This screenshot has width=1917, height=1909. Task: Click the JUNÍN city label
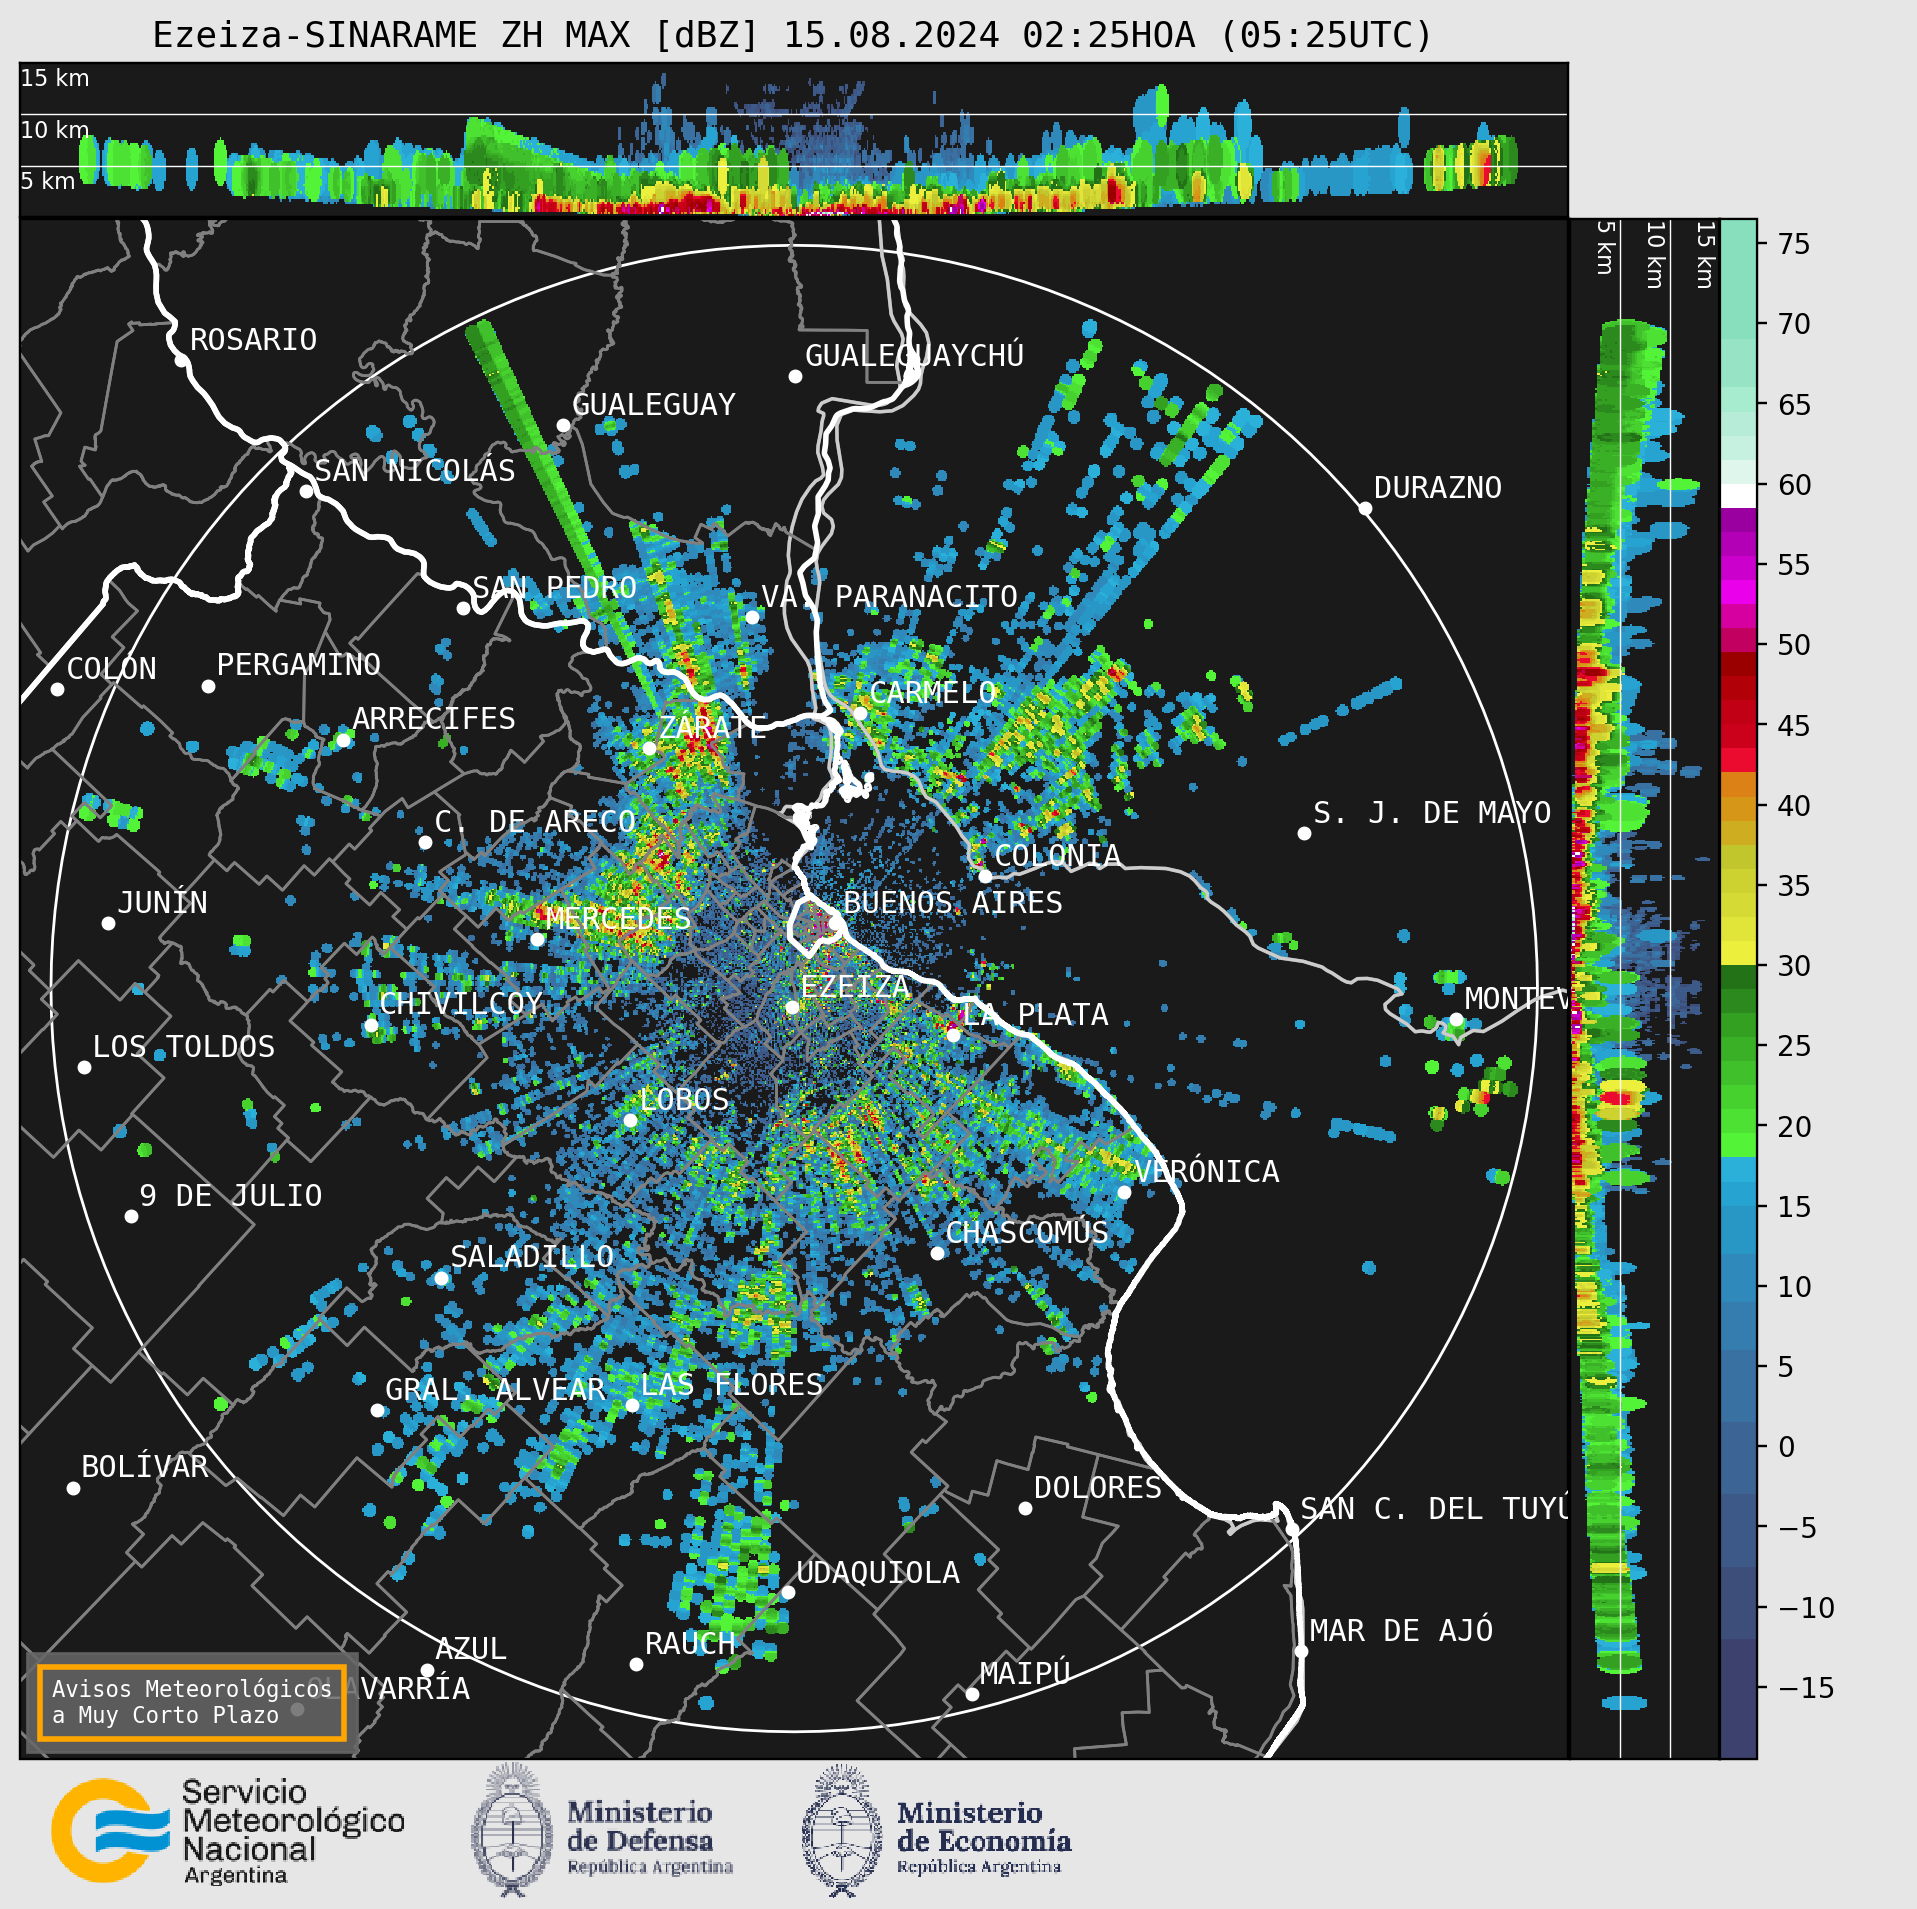click(x=162, y=903)
